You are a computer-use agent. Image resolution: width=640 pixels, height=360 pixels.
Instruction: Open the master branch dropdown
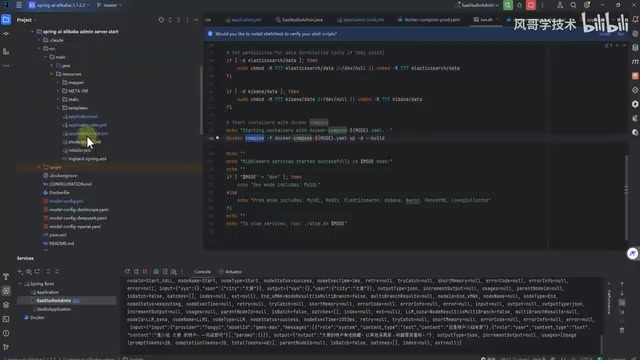109,5
